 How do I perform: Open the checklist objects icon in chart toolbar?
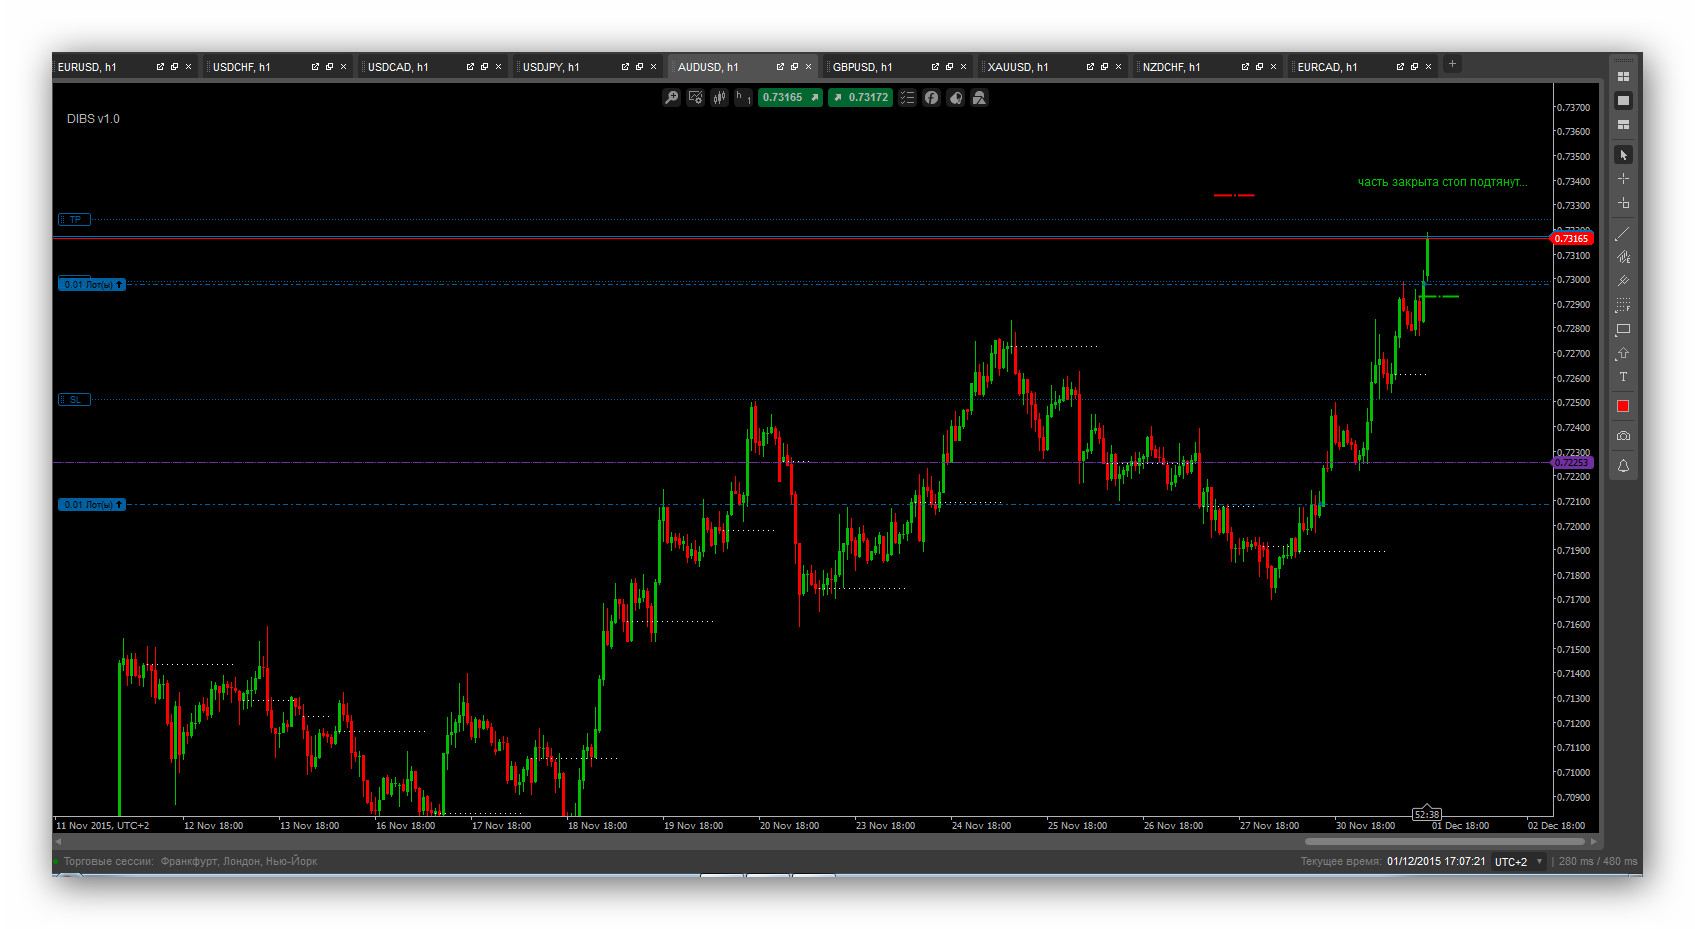(x=907, y=97)
